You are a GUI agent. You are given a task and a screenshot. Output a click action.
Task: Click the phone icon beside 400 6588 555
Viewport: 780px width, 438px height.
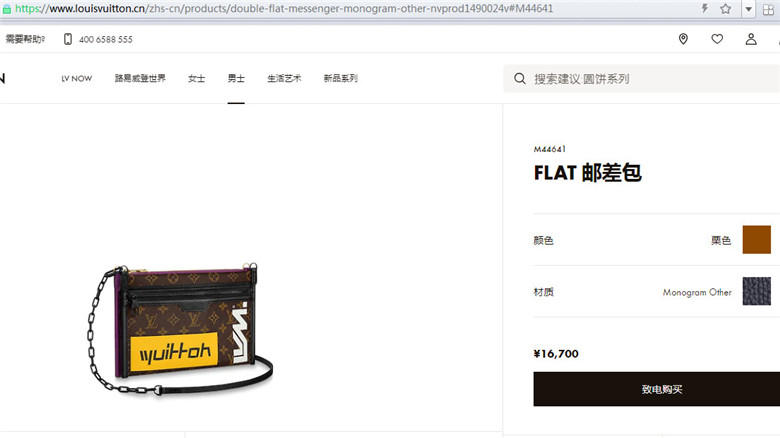[x=68, y=39]
